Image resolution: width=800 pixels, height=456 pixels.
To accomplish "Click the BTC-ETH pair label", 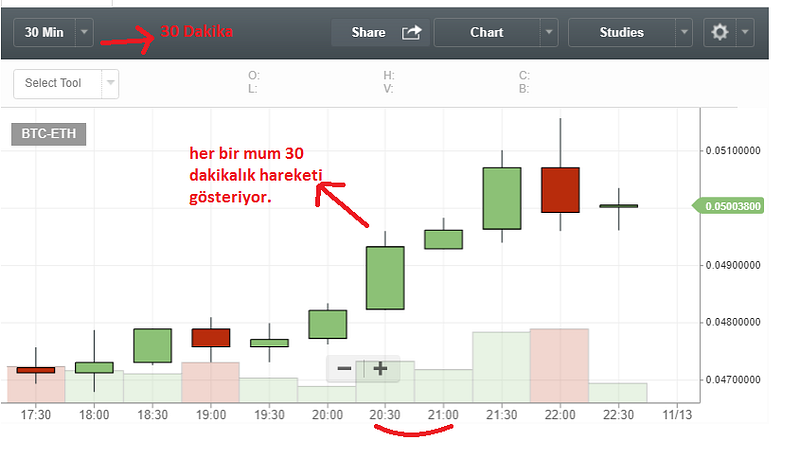I will point(48,134).
